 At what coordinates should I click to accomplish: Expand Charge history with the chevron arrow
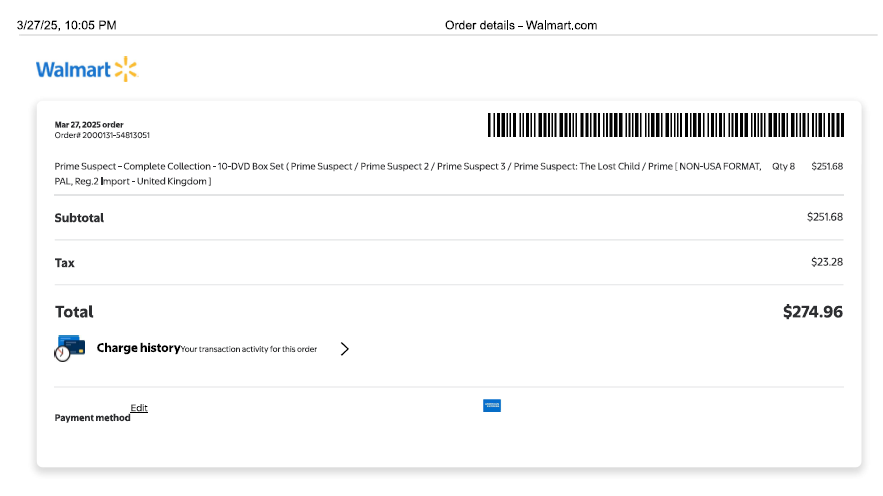[x=344, y=349]
